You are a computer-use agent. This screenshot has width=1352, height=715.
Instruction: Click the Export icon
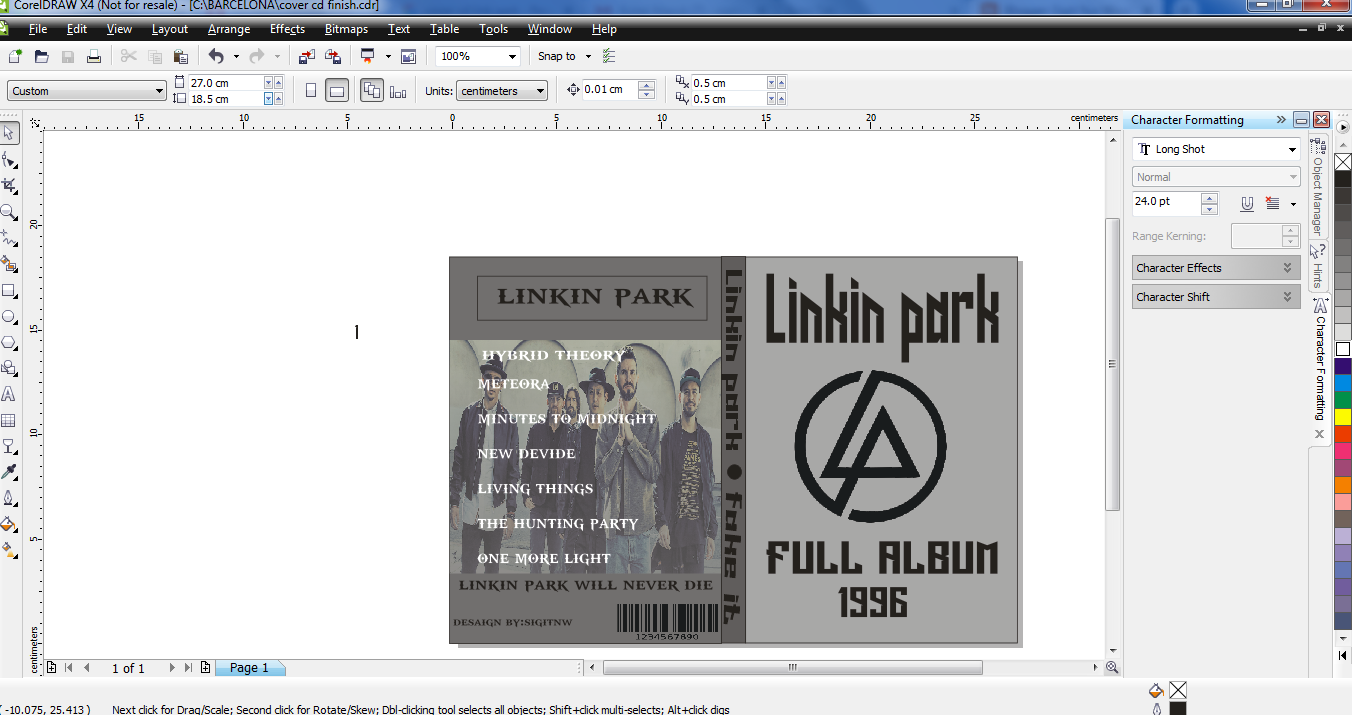(332, 56)
